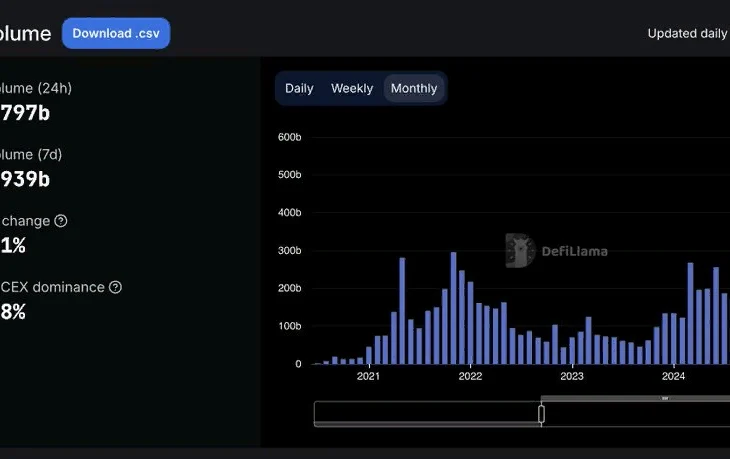730x459 pixels.
Task: Click the chart range slider handle
Action: pyautogui.click(x=541, y=414)
